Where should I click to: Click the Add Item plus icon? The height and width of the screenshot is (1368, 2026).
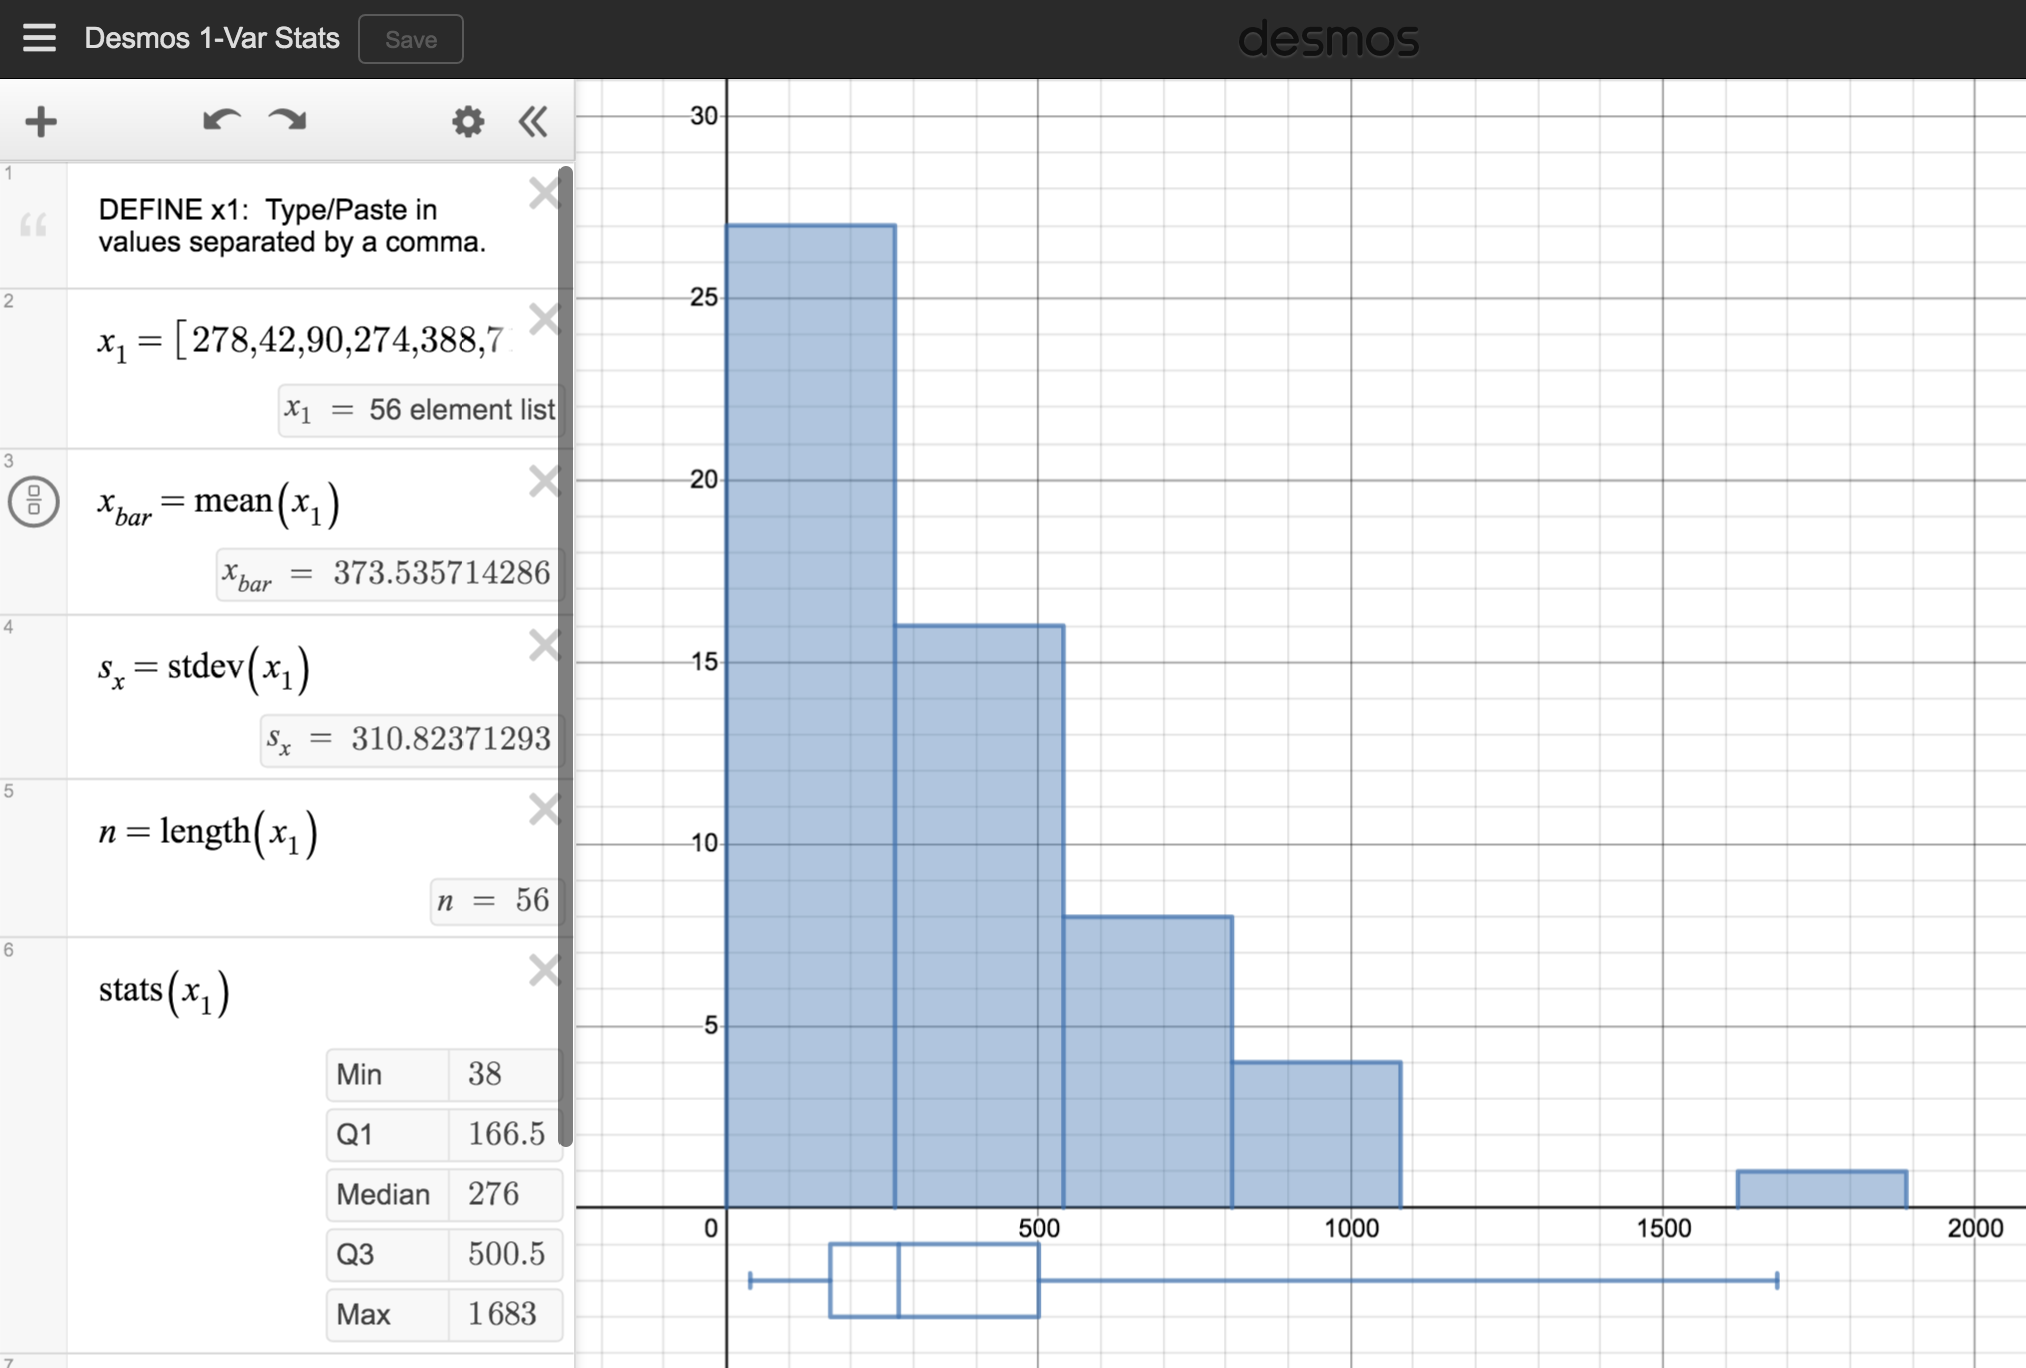coord(41,122)
